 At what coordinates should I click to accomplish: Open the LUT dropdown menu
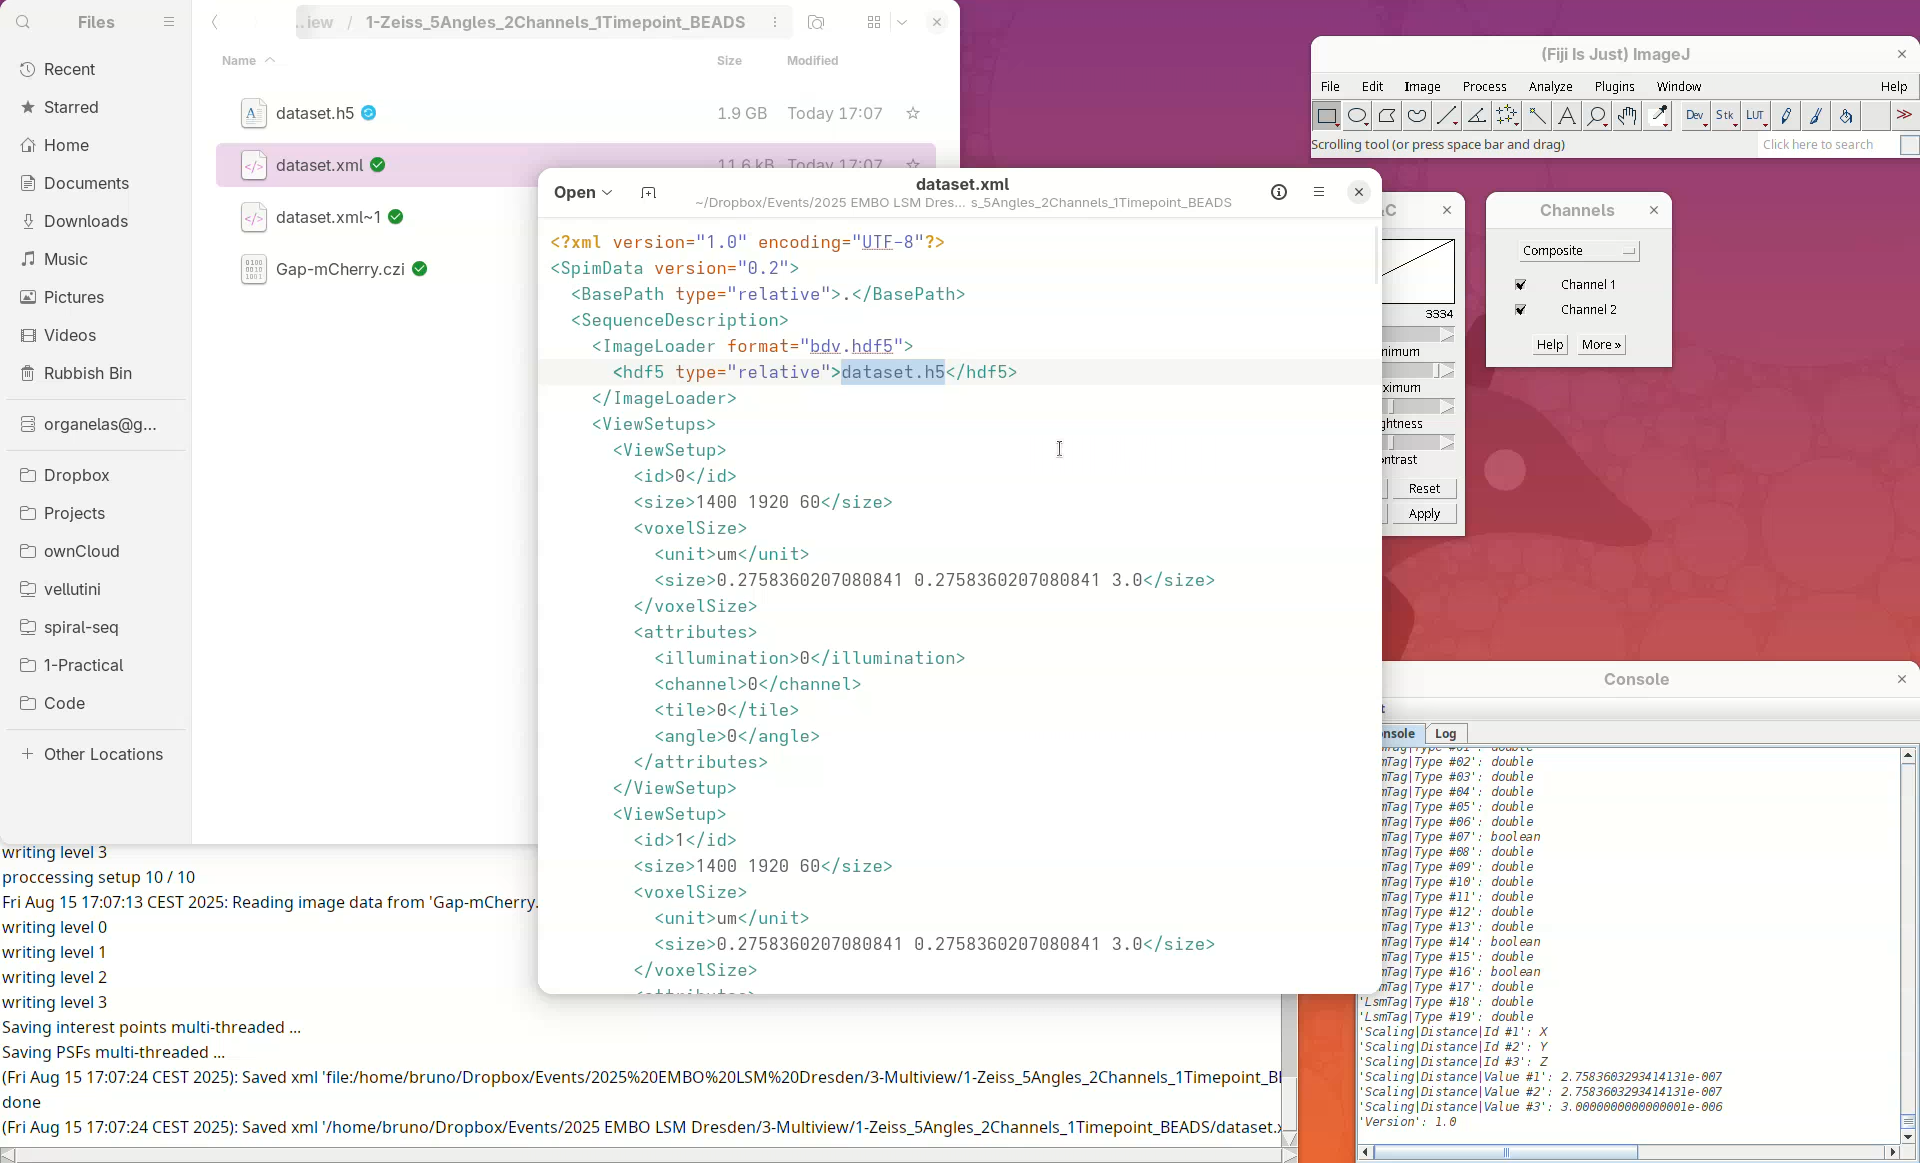(x=1755, y=116)
